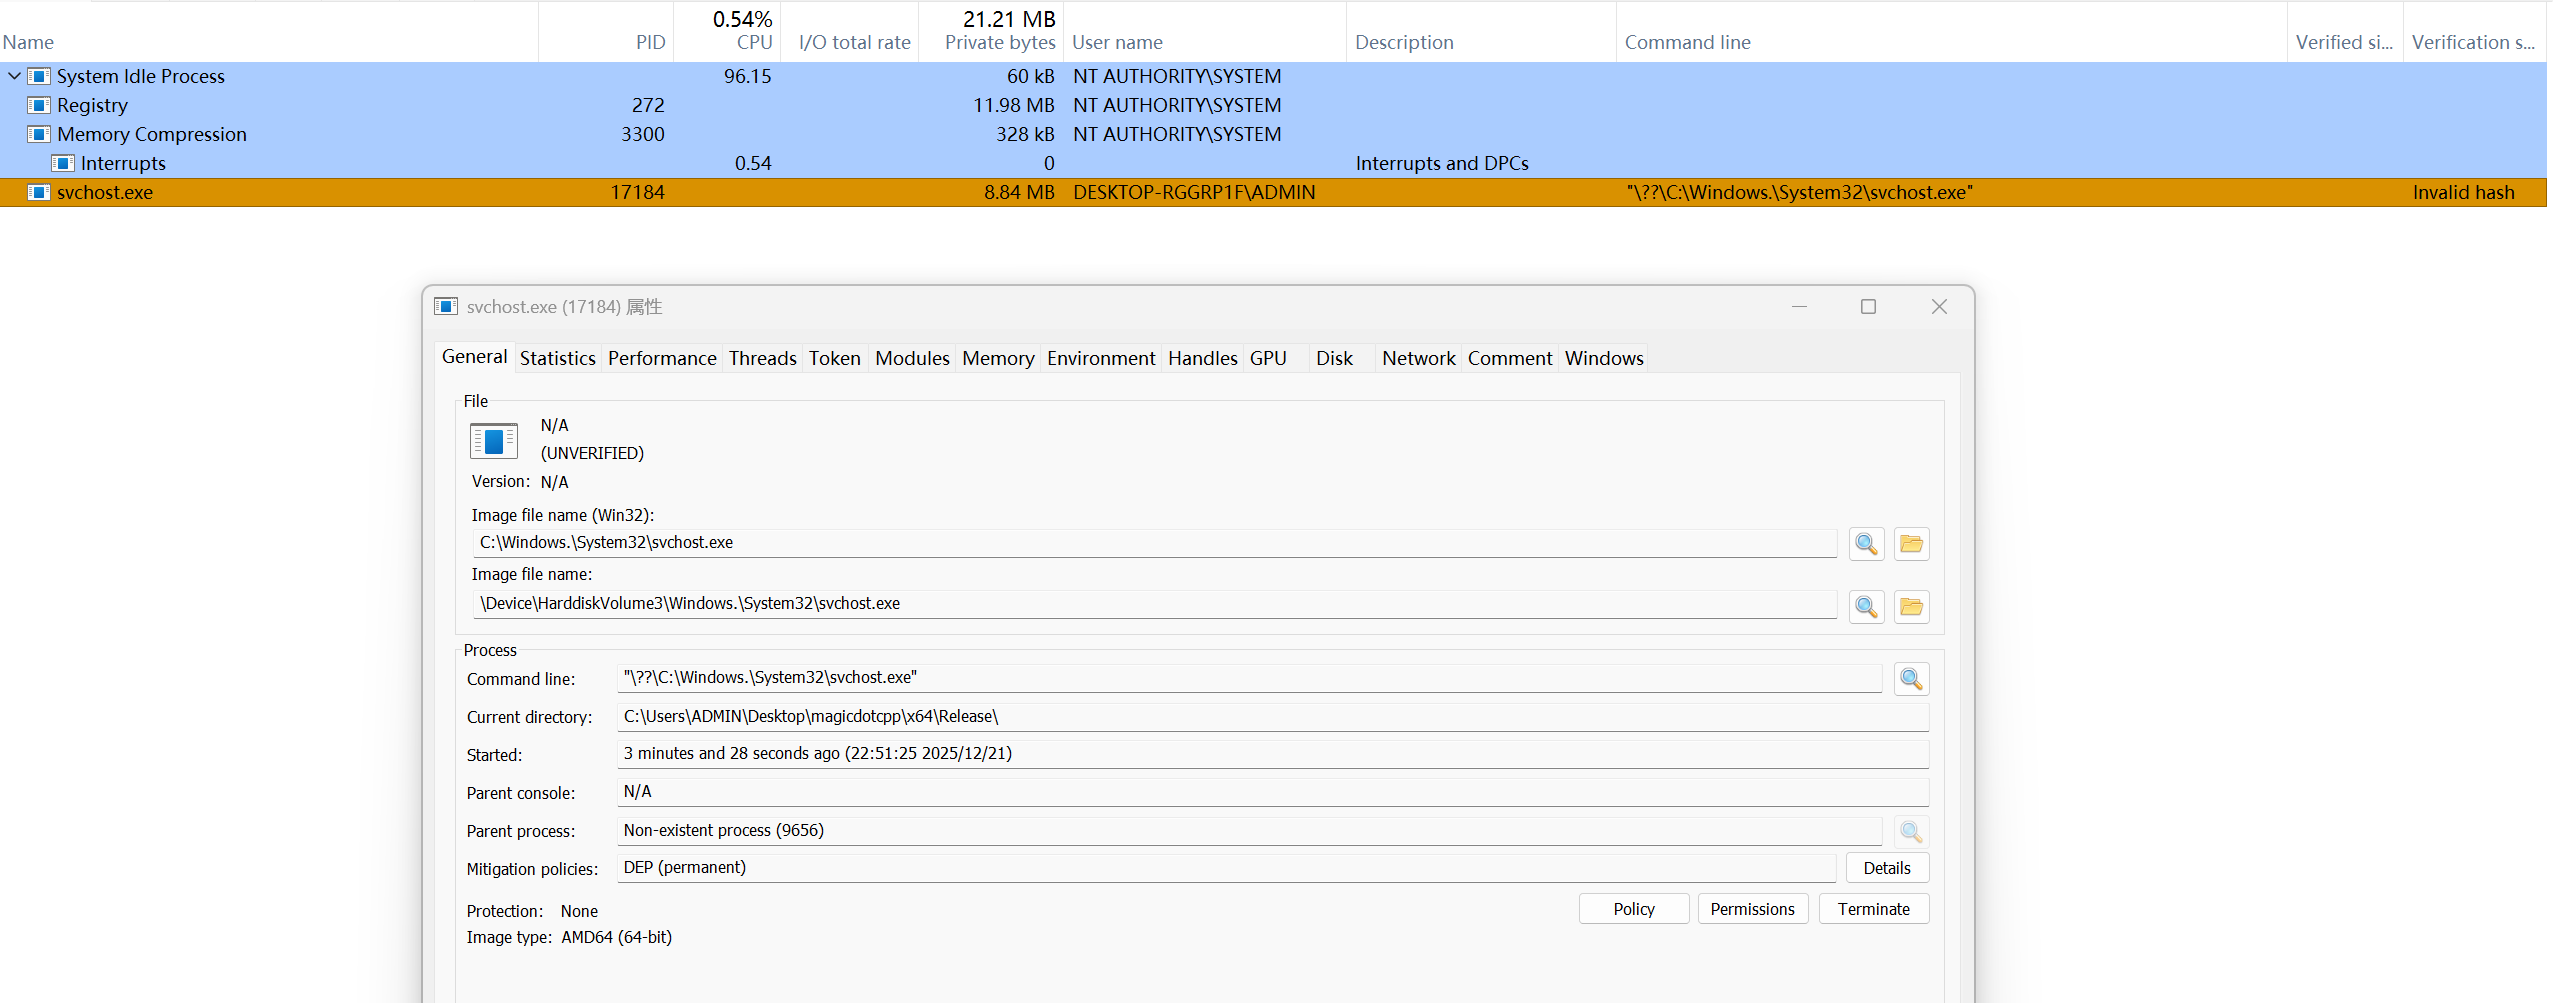Screen dimensions: 2553x1003
Task: Open folder location for Win32 image file
Action: (1911, 544)
